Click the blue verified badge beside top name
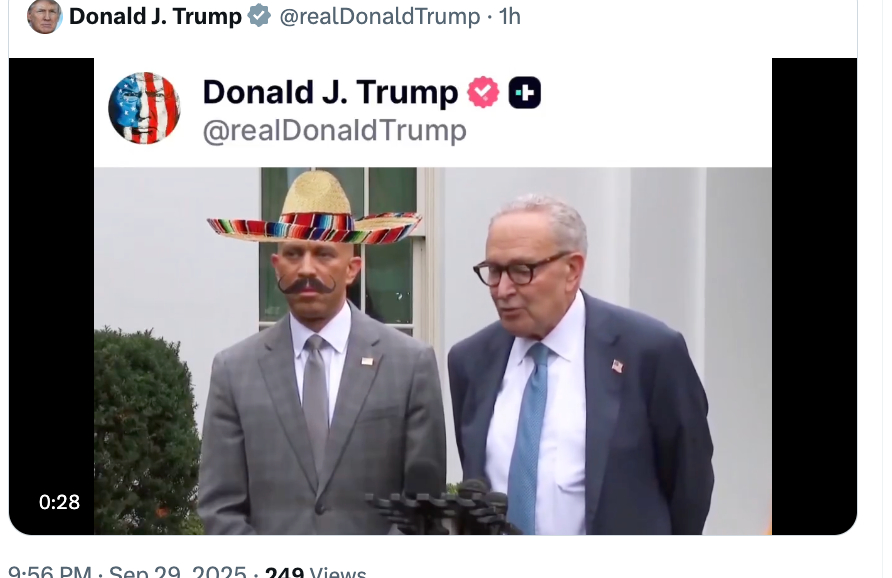Viewport: 892px width, 578px height. [x=259, y=16]
